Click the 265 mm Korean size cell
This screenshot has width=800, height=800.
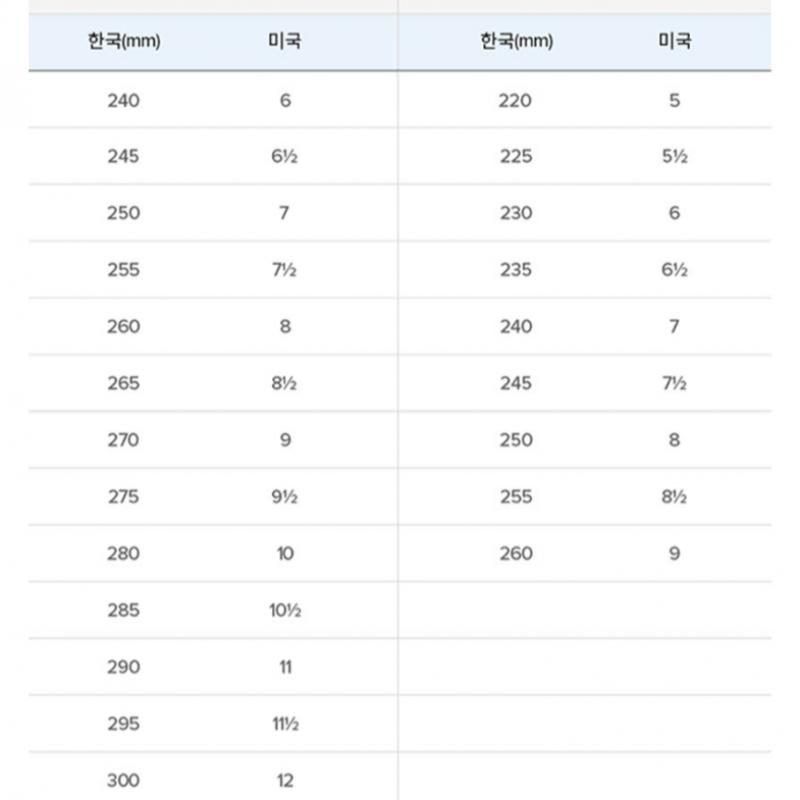[x=124, y=384]
